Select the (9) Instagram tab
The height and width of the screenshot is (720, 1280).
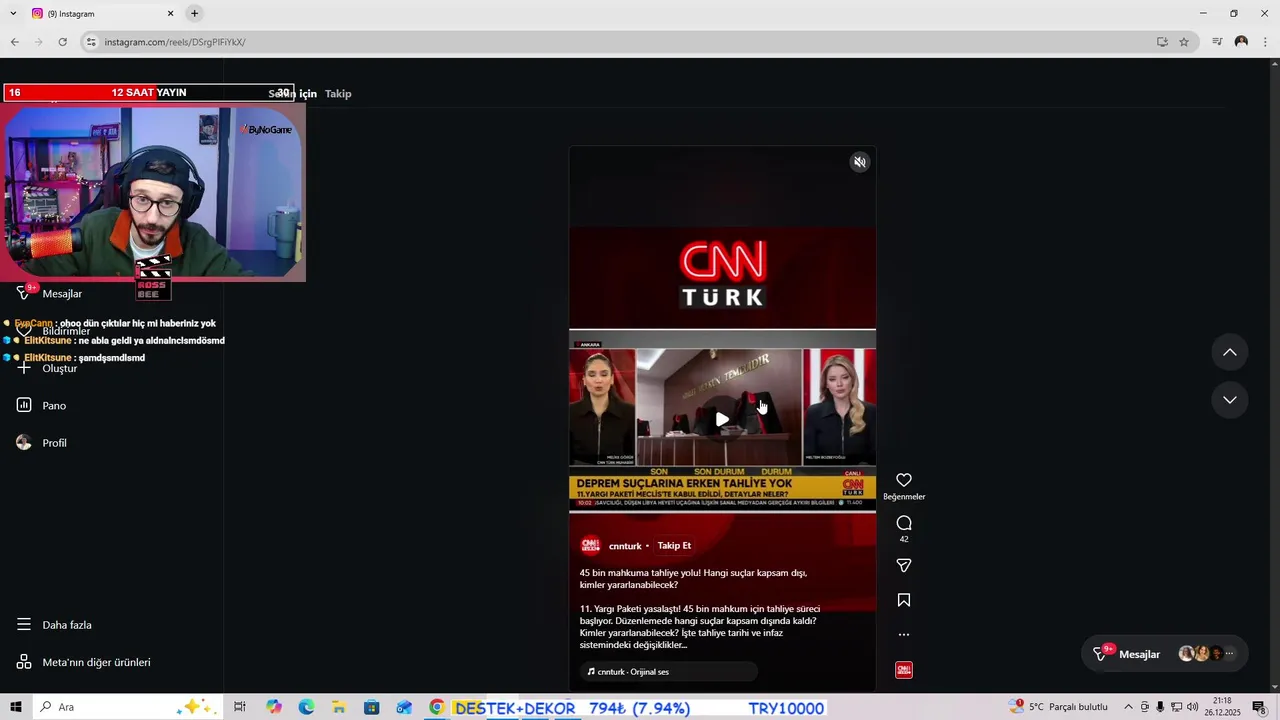click(x=102, y=13)
